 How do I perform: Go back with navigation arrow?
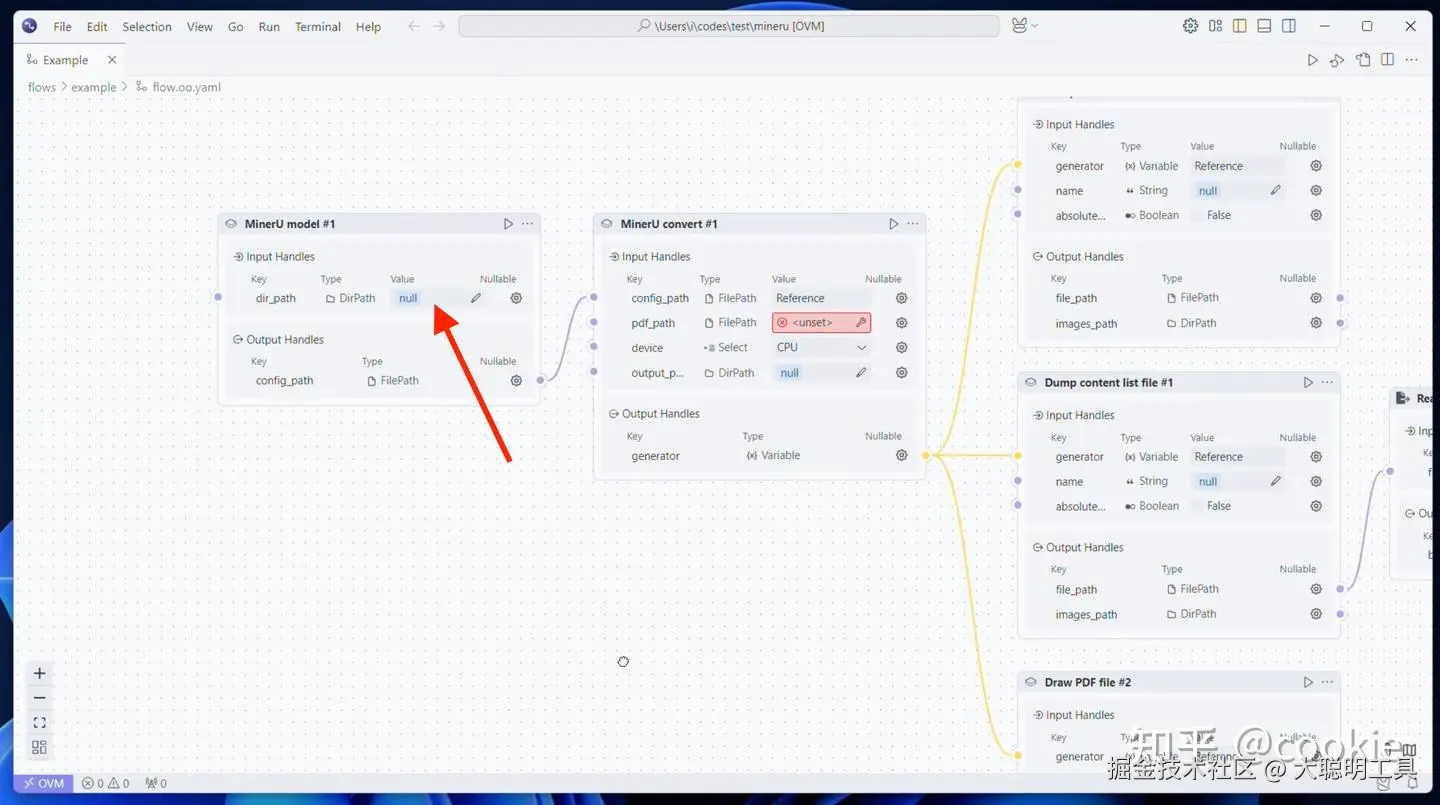click(x=414, y=26)
